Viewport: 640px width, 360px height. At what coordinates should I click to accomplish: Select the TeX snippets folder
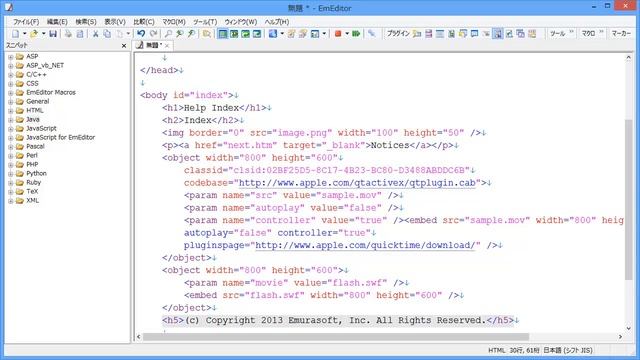coord(32,191)
